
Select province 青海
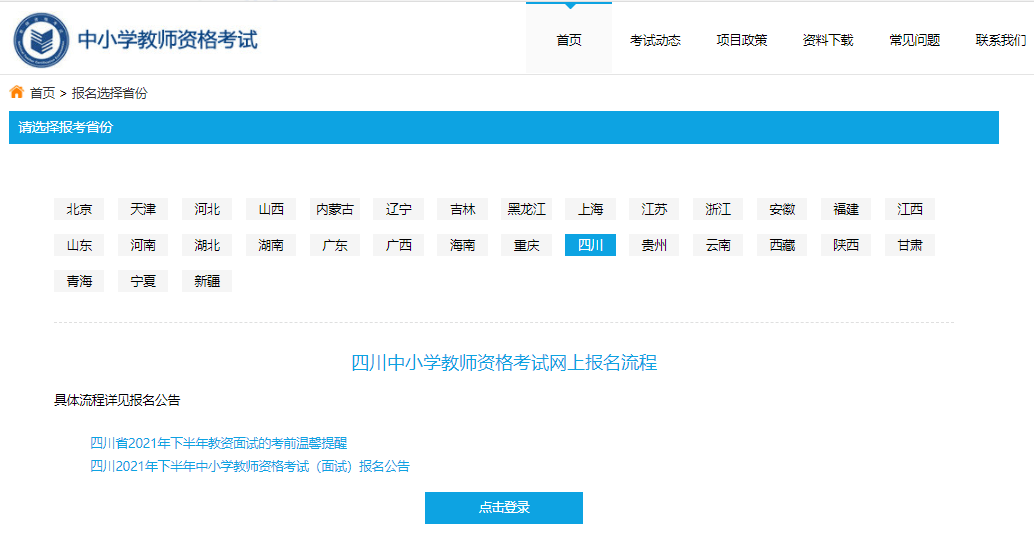(79, 281)
